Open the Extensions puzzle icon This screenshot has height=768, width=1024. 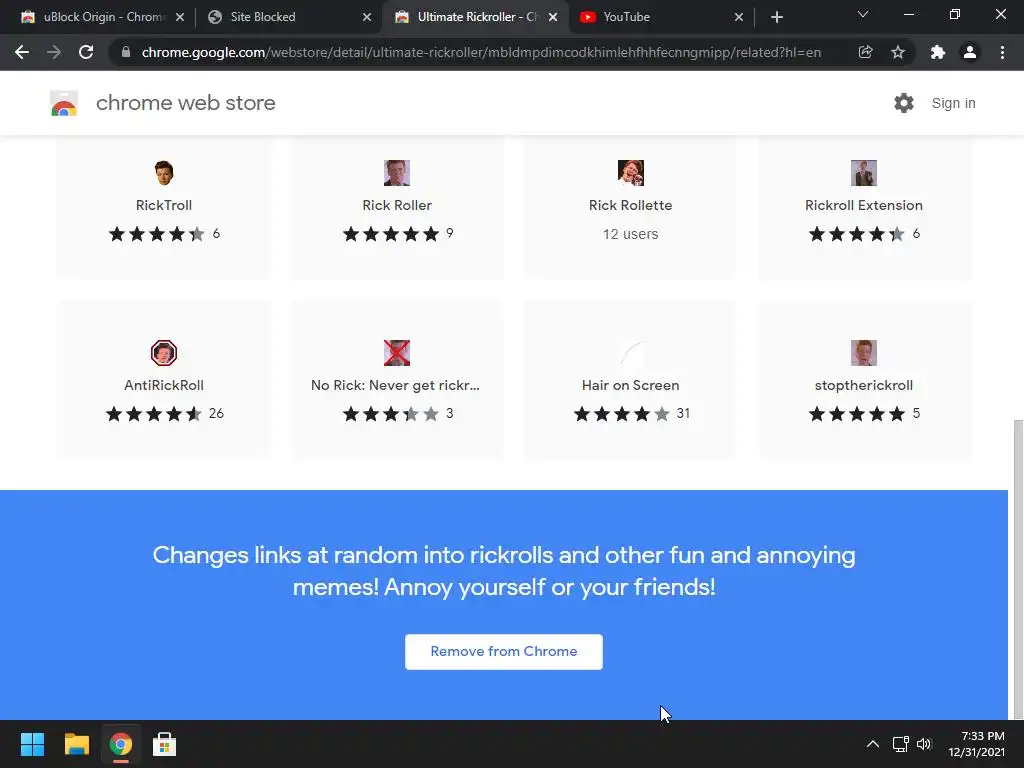click(x=938, y=52)
